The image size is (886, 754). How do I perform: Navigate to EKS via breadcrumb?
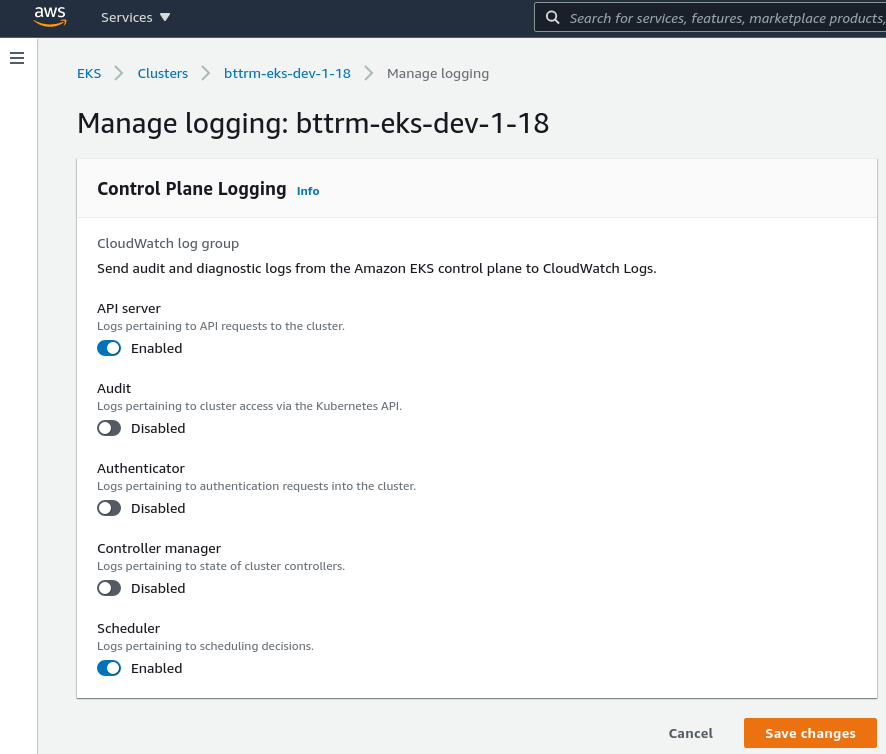click(89, 73)
